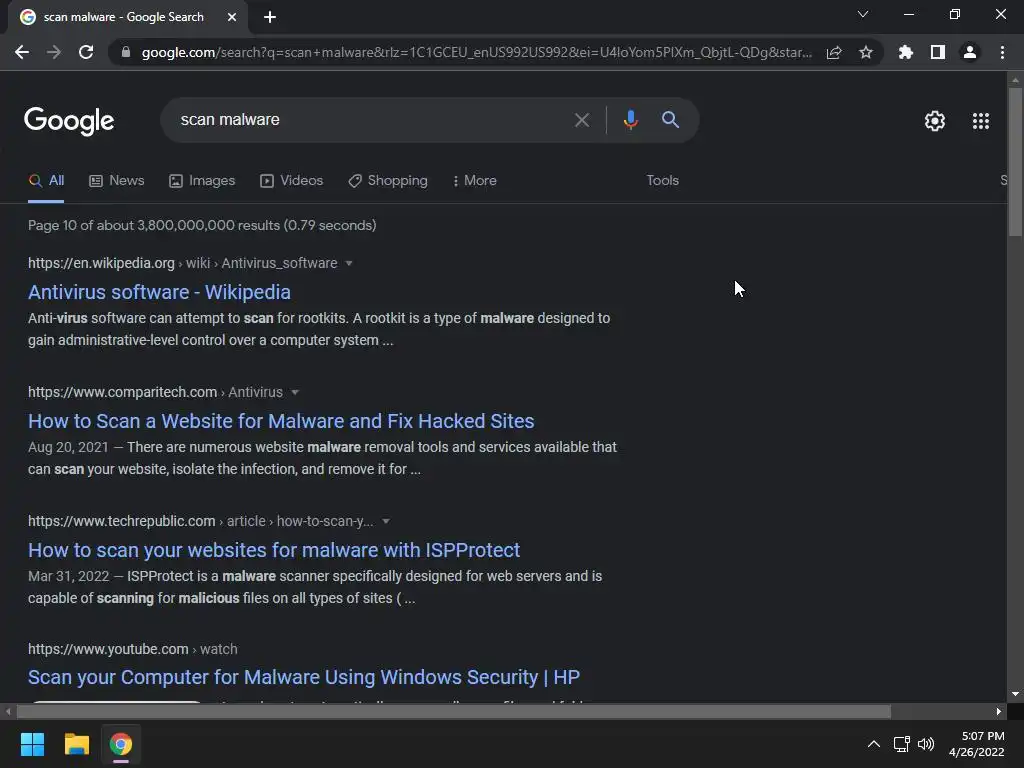
Task: Open the Windows Start menu
Action: (32, 744)
